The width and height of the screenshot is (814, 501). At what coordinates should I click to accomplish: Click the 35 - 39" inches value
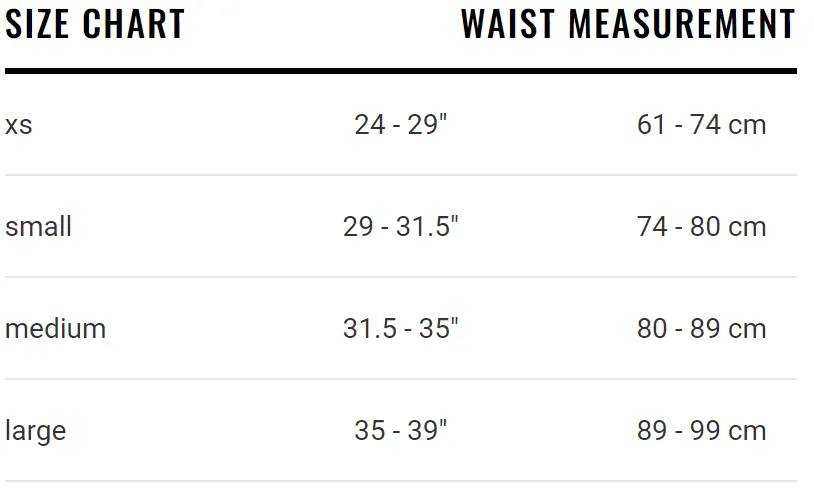[401, 430]
